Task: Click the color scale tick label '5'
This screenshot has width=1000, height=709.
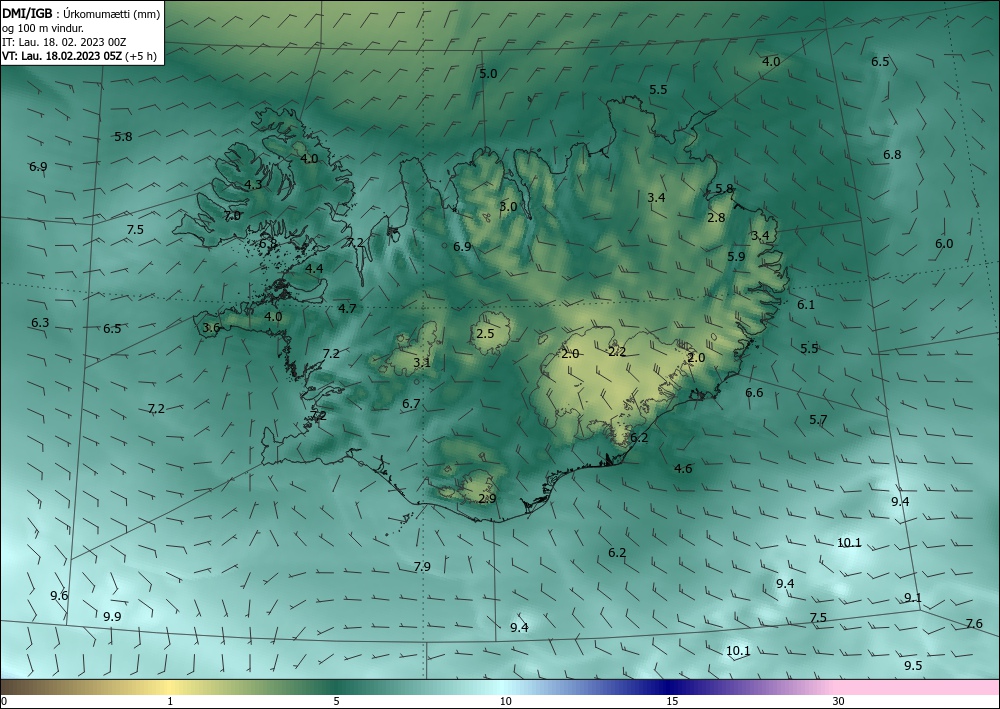Action: click(336, 701)
